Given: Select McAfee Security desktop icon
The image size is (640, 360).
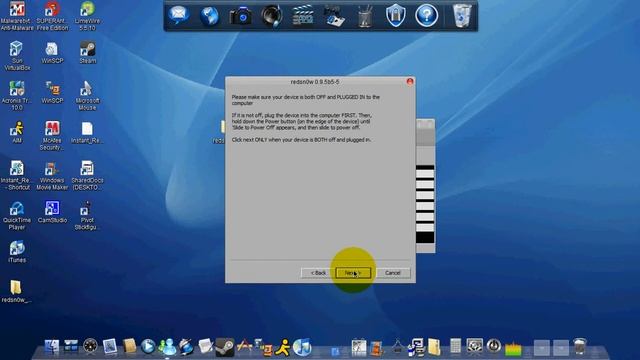Looking at the screenshot, I should coord(52,136).
